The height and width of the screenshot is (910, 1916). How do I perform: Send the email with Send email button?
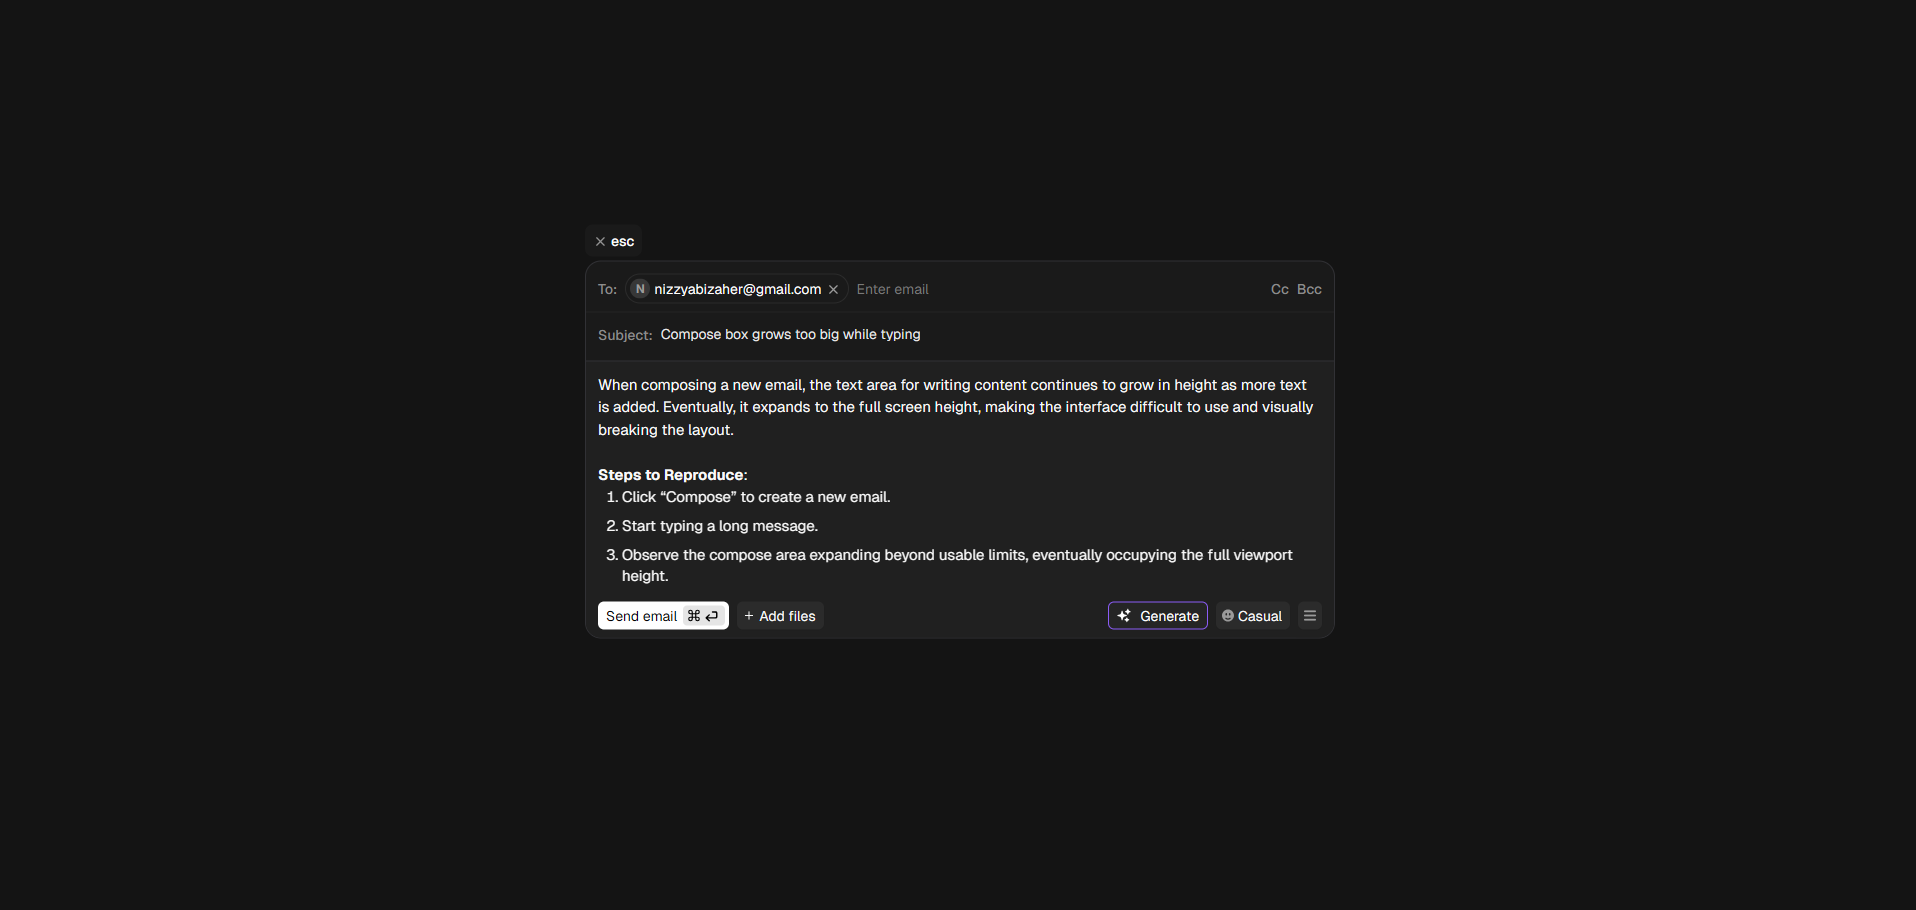(663, 616)
